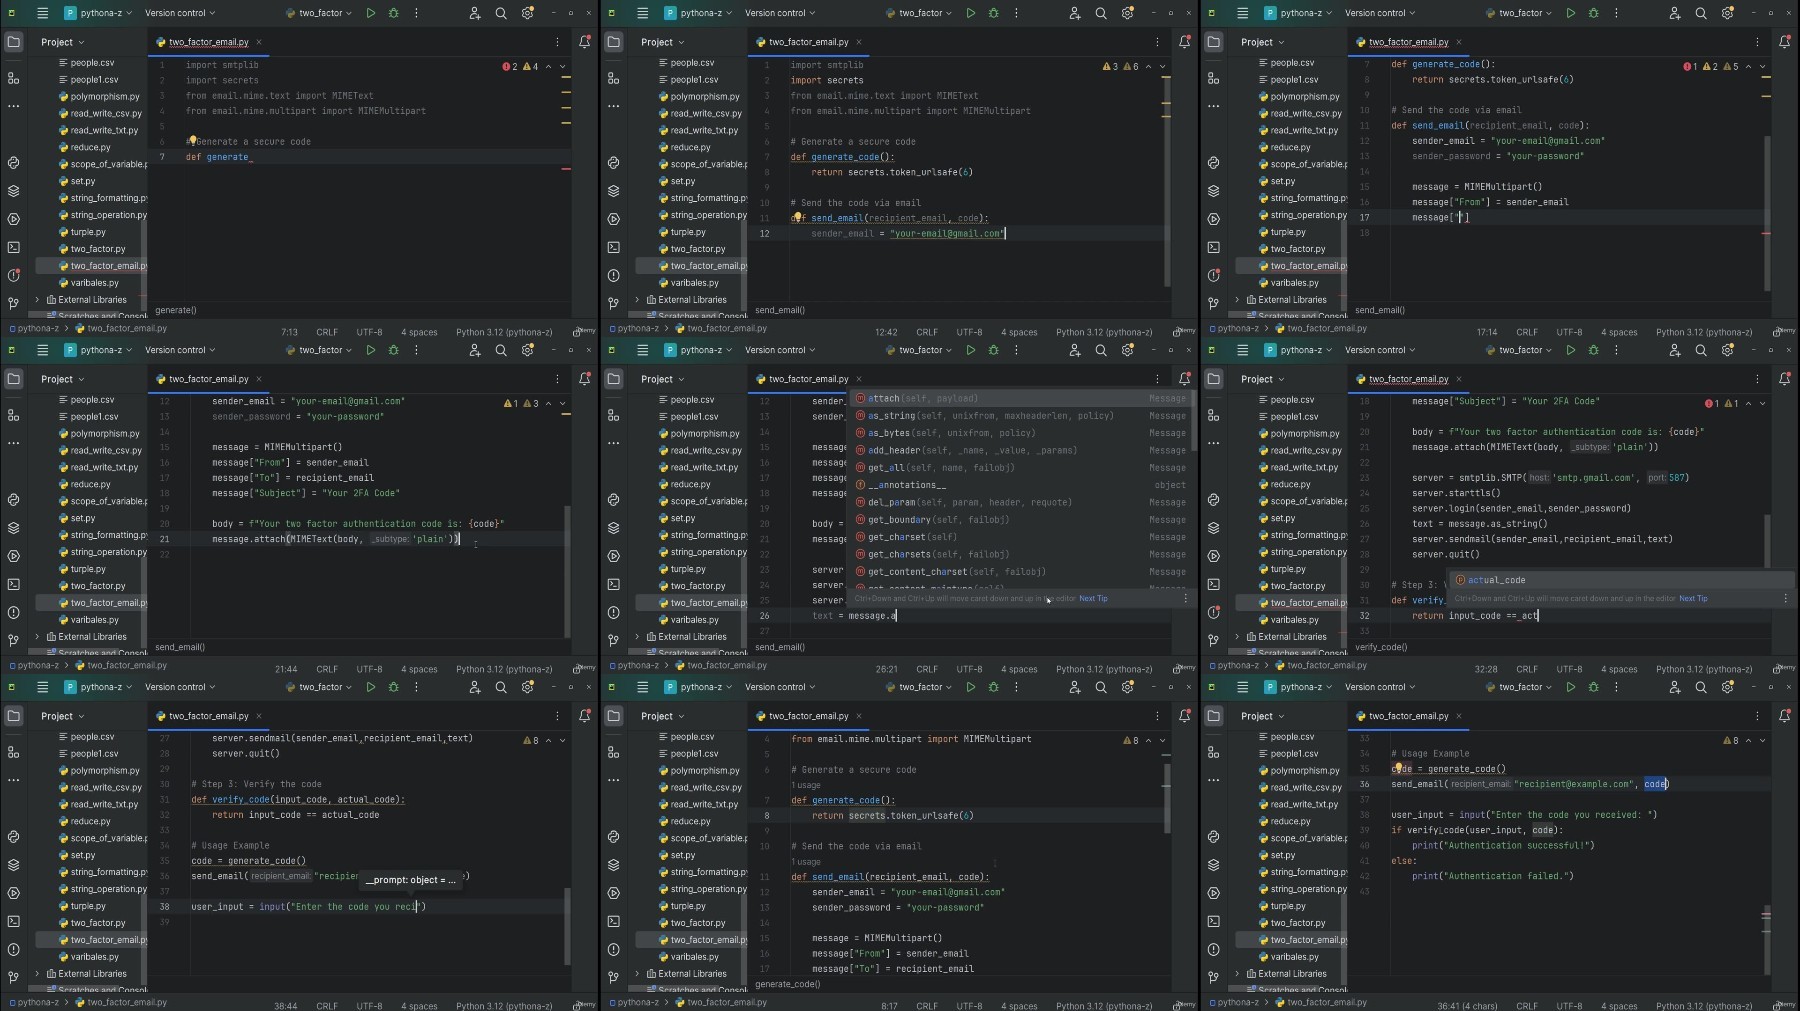The width and height of the screenshot is (1800, 1011).
Task: Click Next Tip link under the actual_code suggestion
Action: pyautogui.click(x=1693, y=599)
